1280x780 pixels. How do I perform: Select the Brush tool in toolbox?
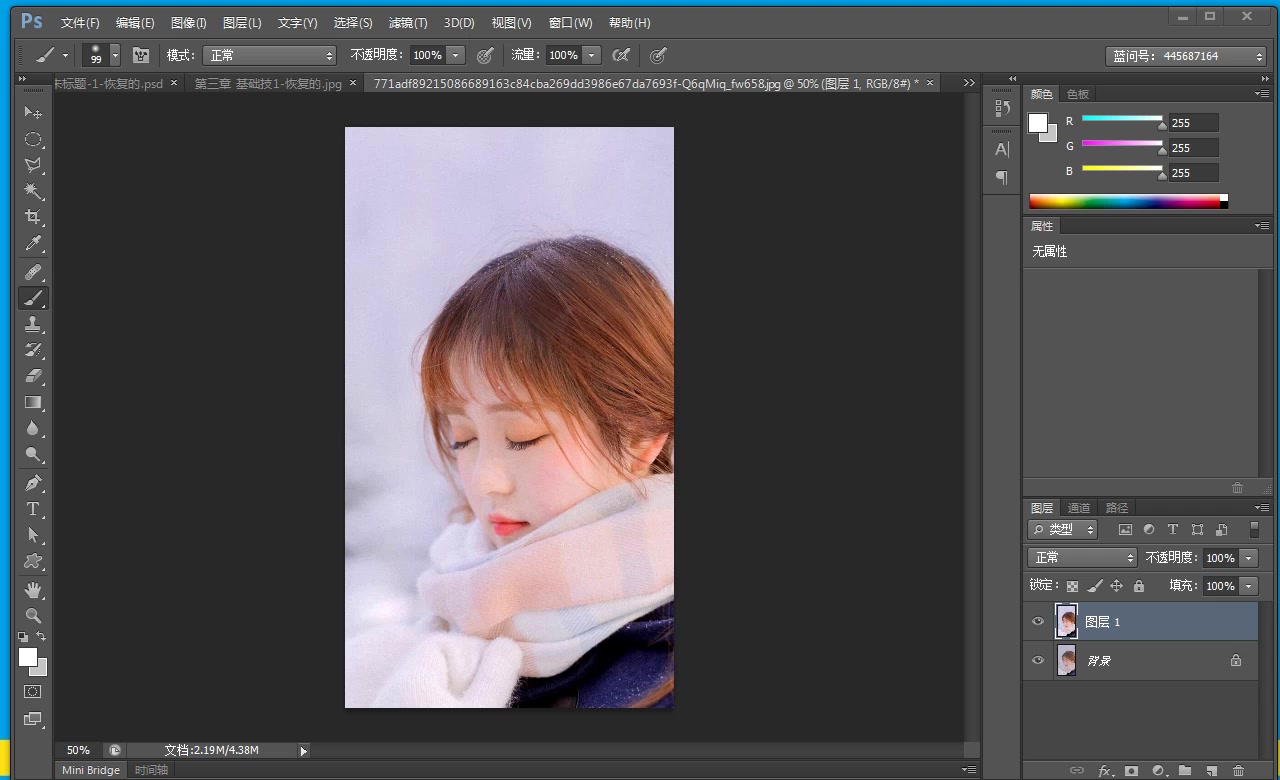33,298
